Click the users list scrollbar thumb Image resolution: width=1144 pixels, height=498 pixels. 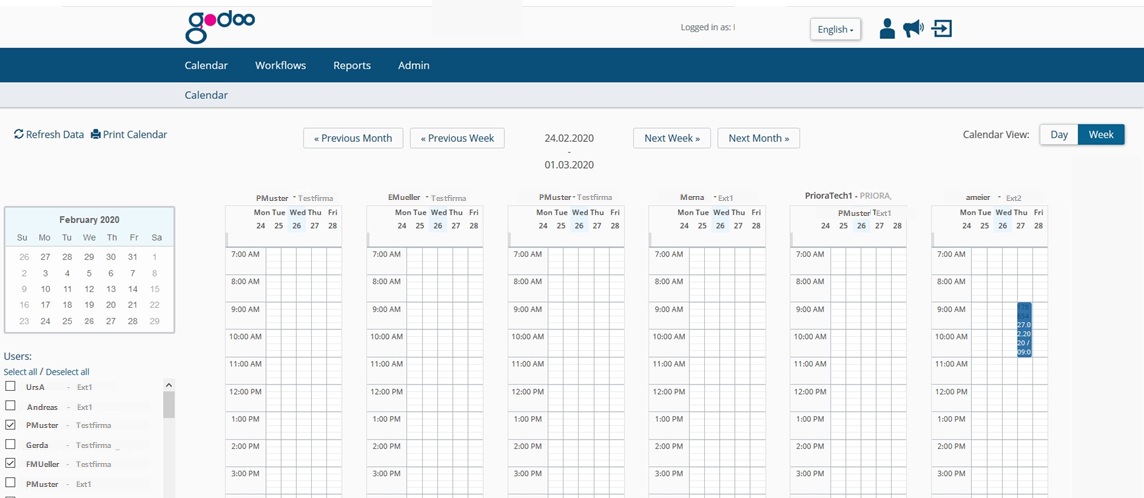pos(169,405)
